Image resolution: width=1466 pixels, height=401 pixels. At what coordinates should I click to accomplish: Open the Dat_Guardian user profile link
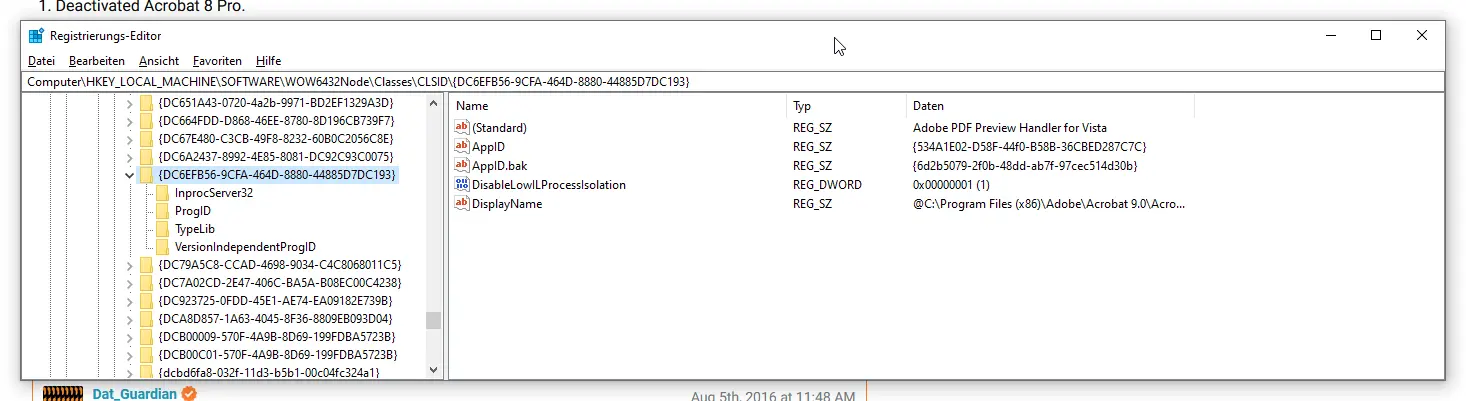click(x=134, y=395)
